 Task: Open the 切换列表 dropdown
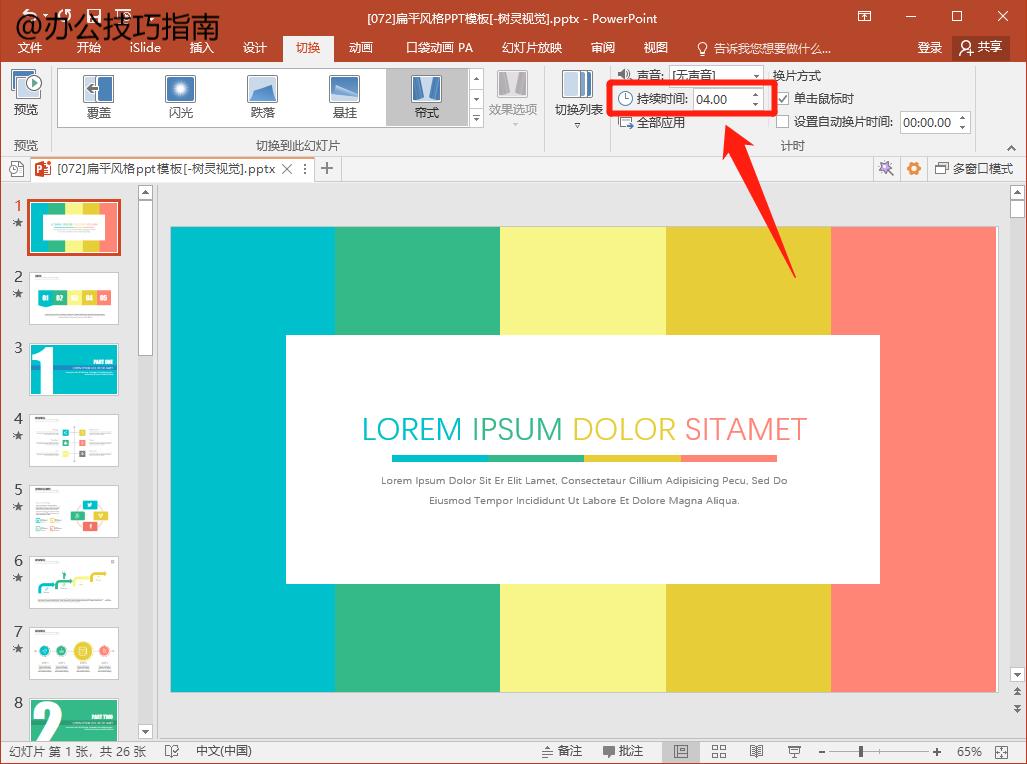578,98
